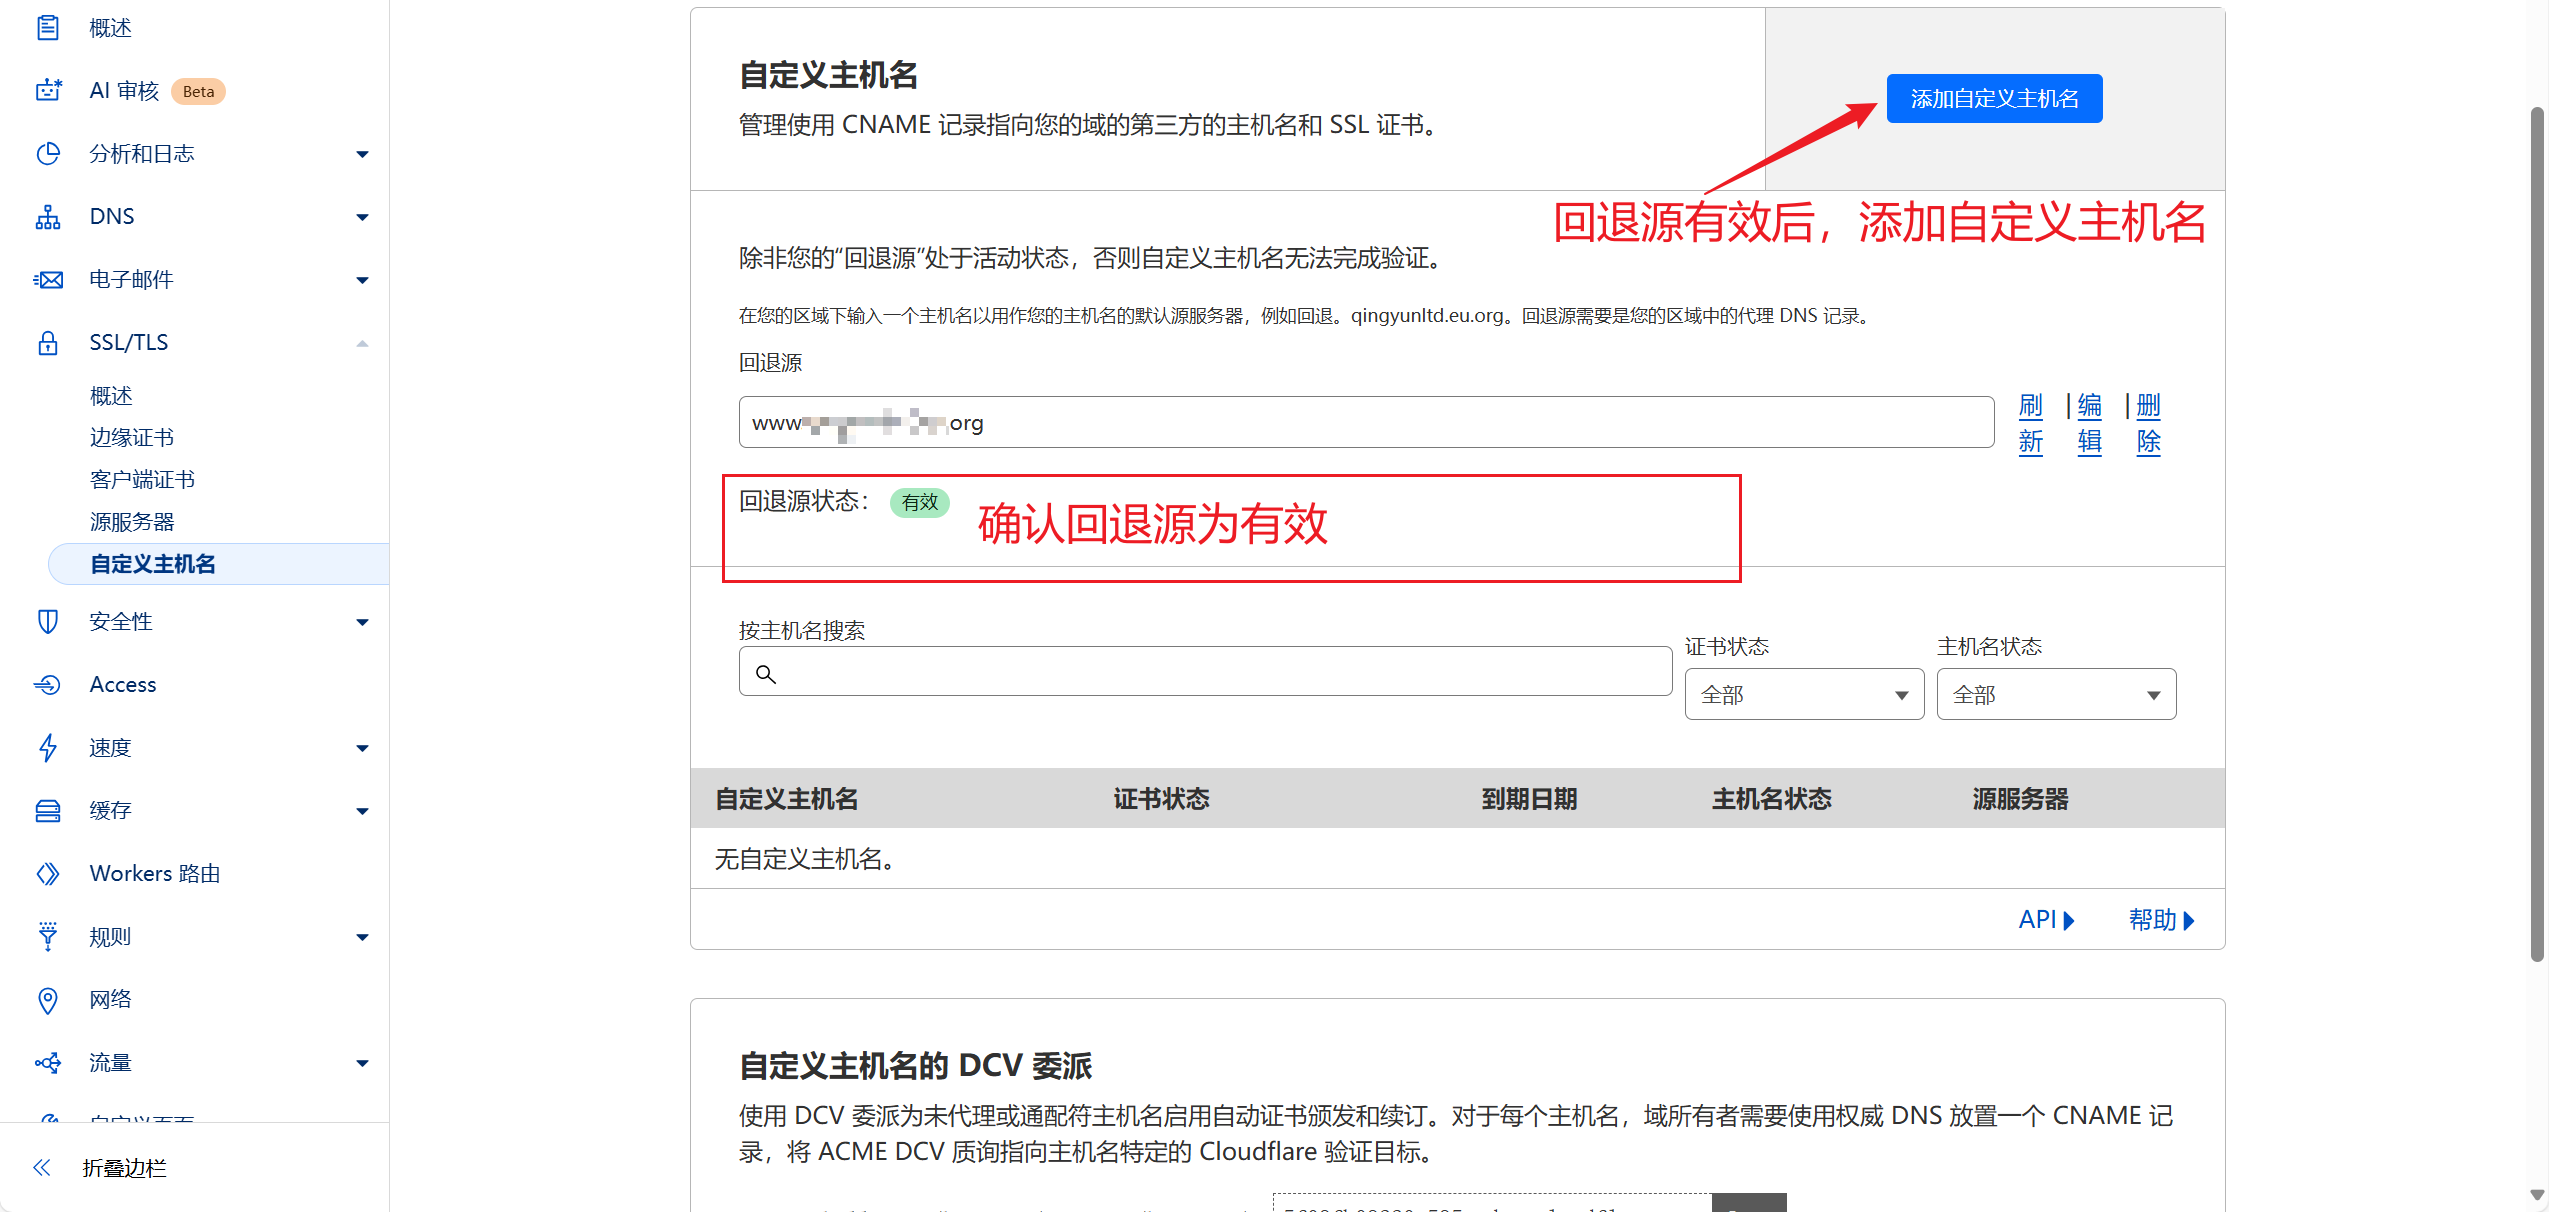Click the 有效 status badge
This screenshot has height=1212, width=2549.
click(920, 502)
